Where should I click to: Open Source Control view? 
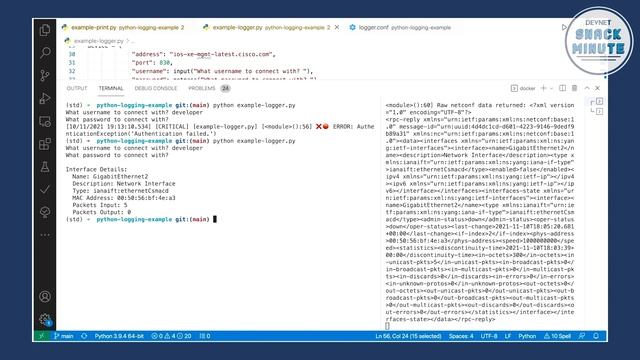[x=45, y=75]
